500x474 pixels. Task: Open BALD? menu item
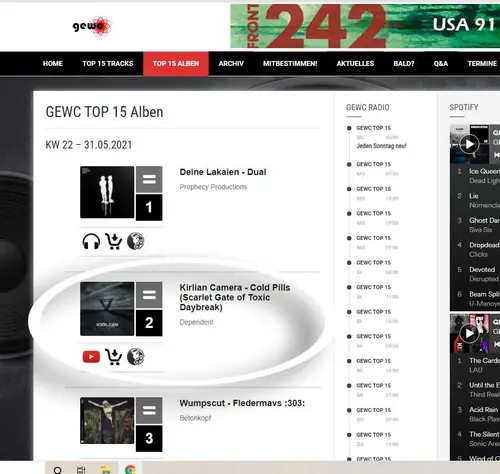(404, 64)
